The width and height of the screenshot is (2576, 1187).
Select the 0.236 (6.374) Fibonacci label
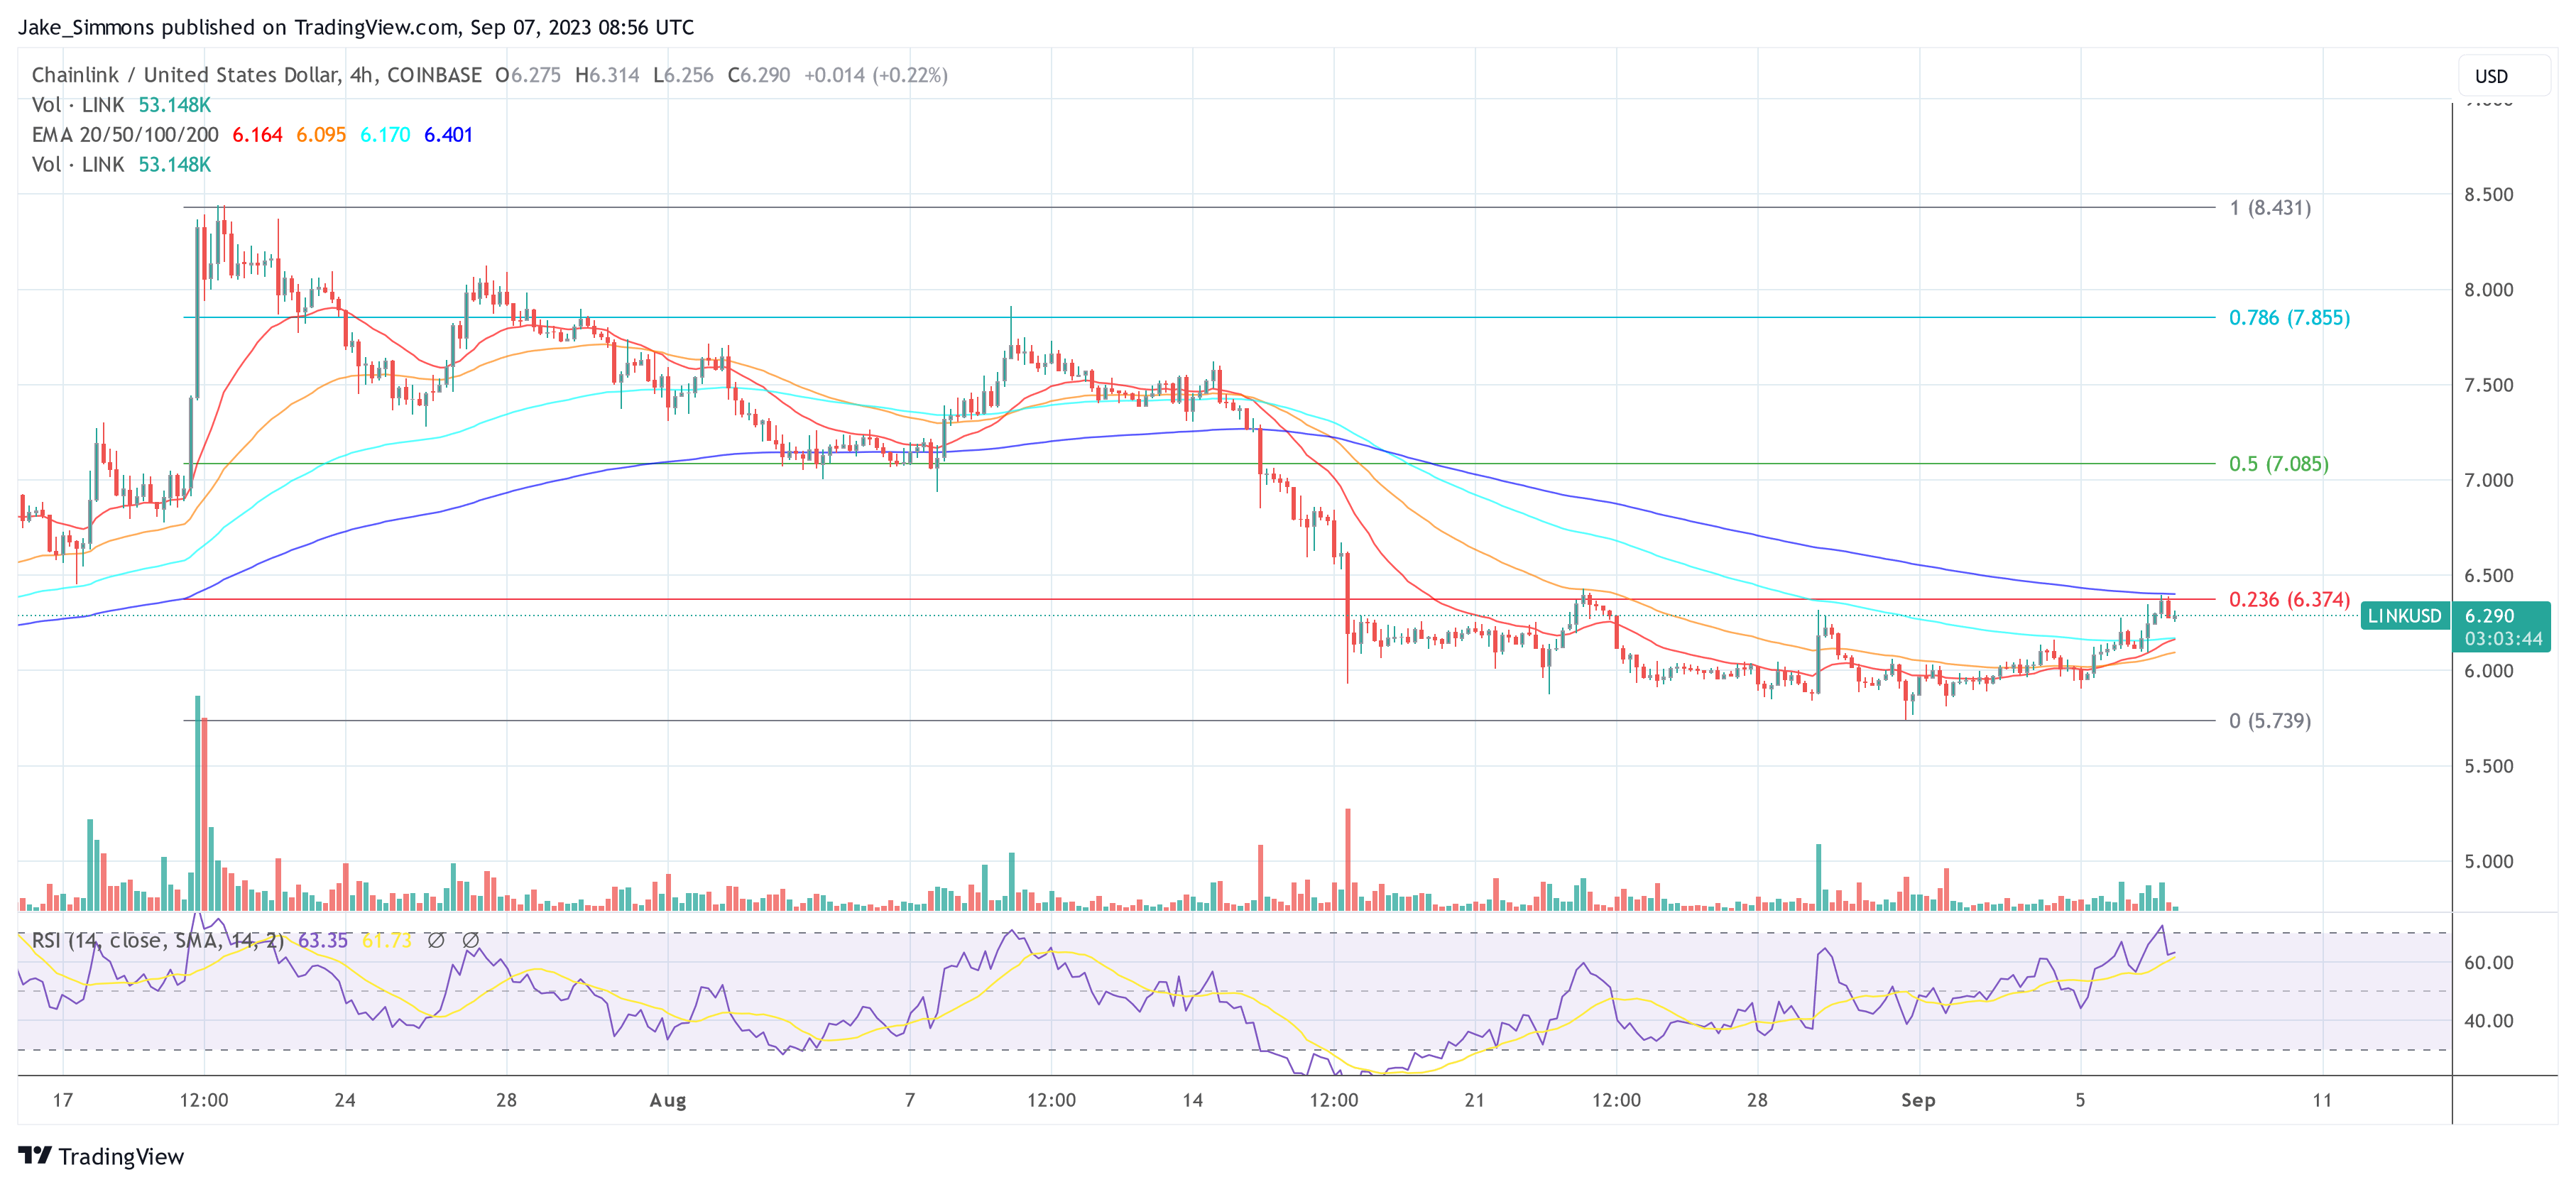point(2289,599)
